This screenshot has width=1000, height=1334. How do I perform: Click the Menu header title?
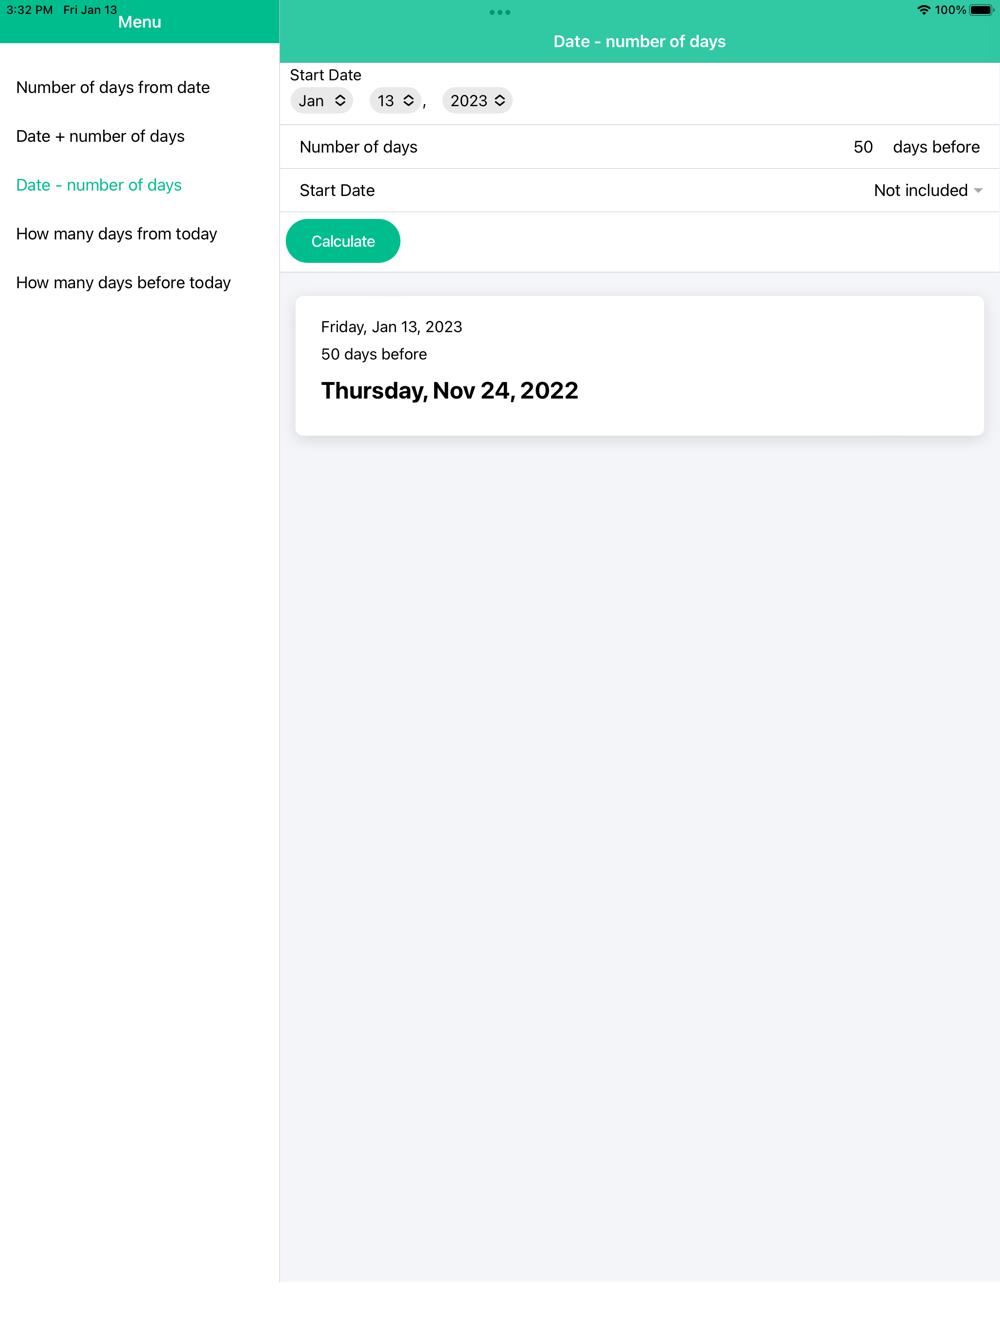click(140, 22)
